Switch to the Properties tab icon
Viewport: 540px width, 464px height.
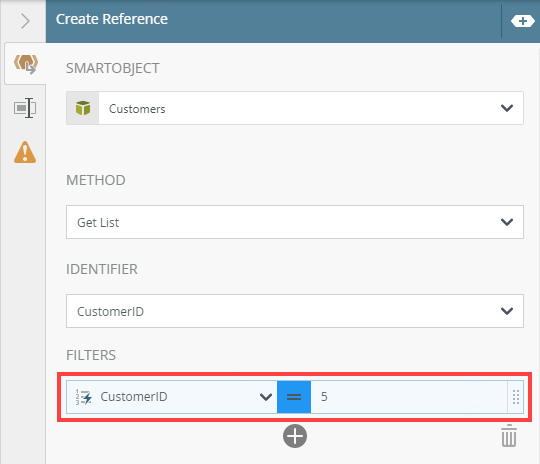click(25, 108)
